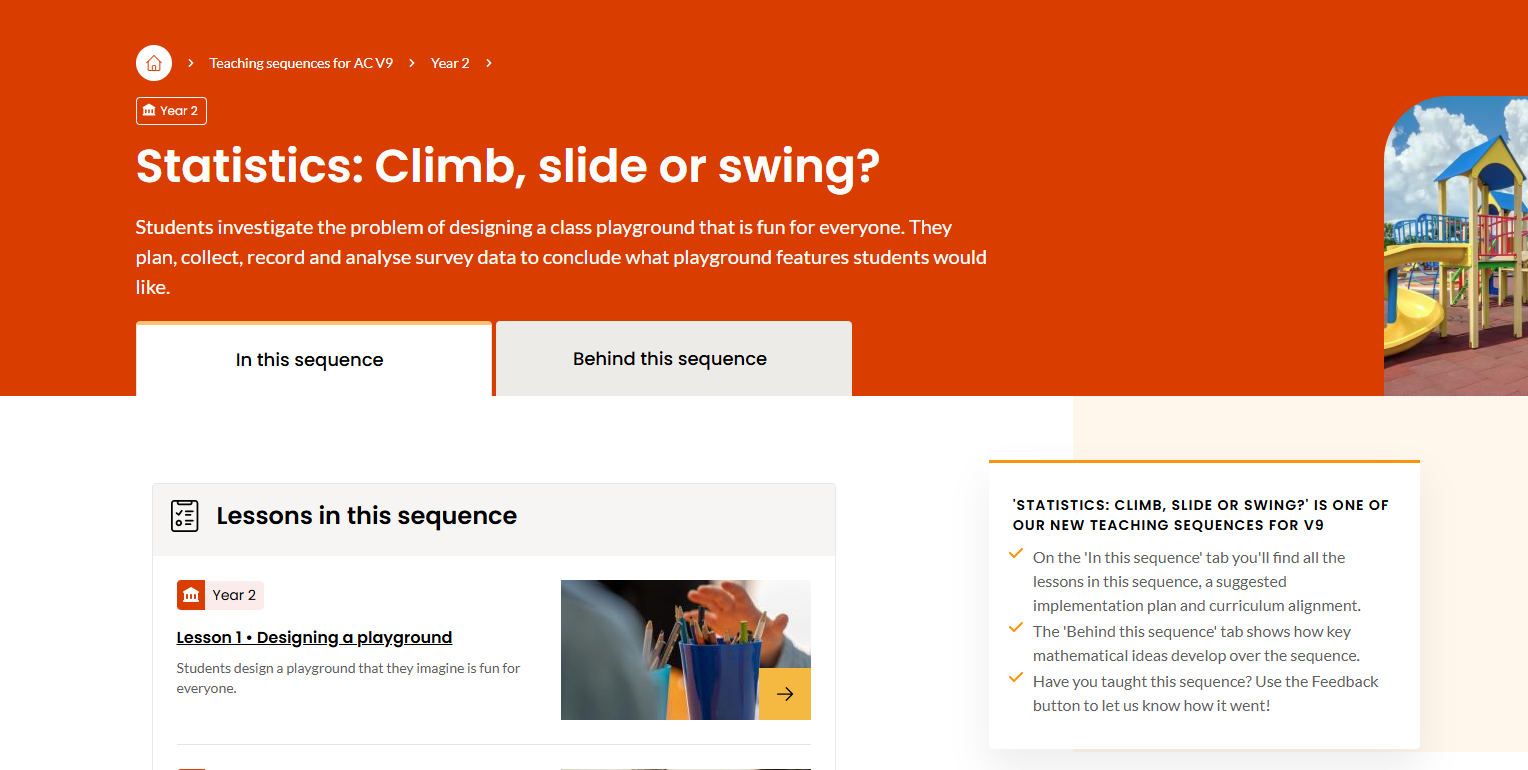The width and height of the screenshot is (1528, 770).
Task: Open Teaching sequences for AC V9 breadcrumb link
Action: (300, 62)
